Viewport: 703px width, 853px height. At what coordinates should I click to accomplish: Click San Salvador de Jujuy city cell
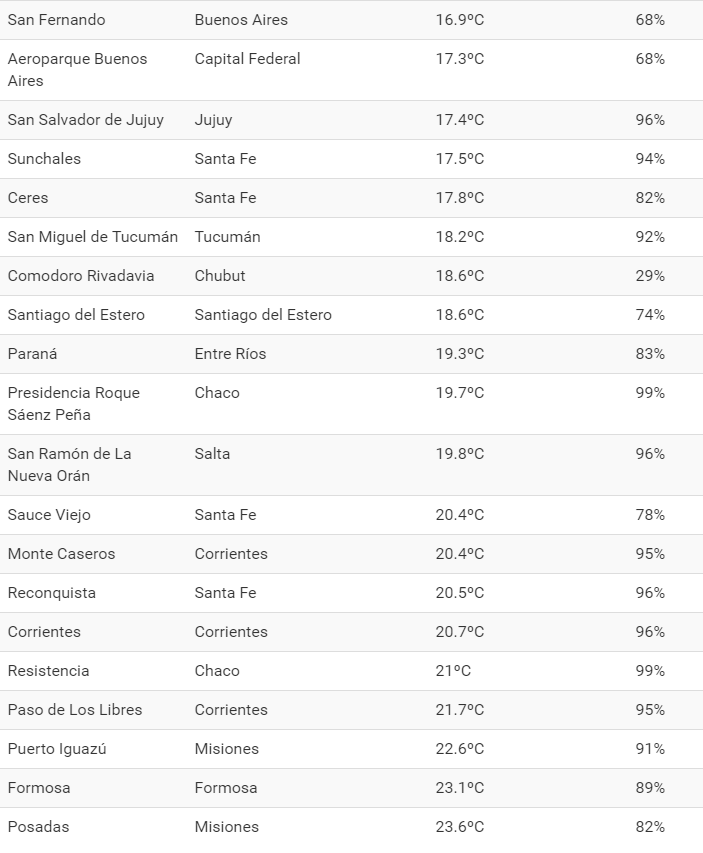coord(86,120)
